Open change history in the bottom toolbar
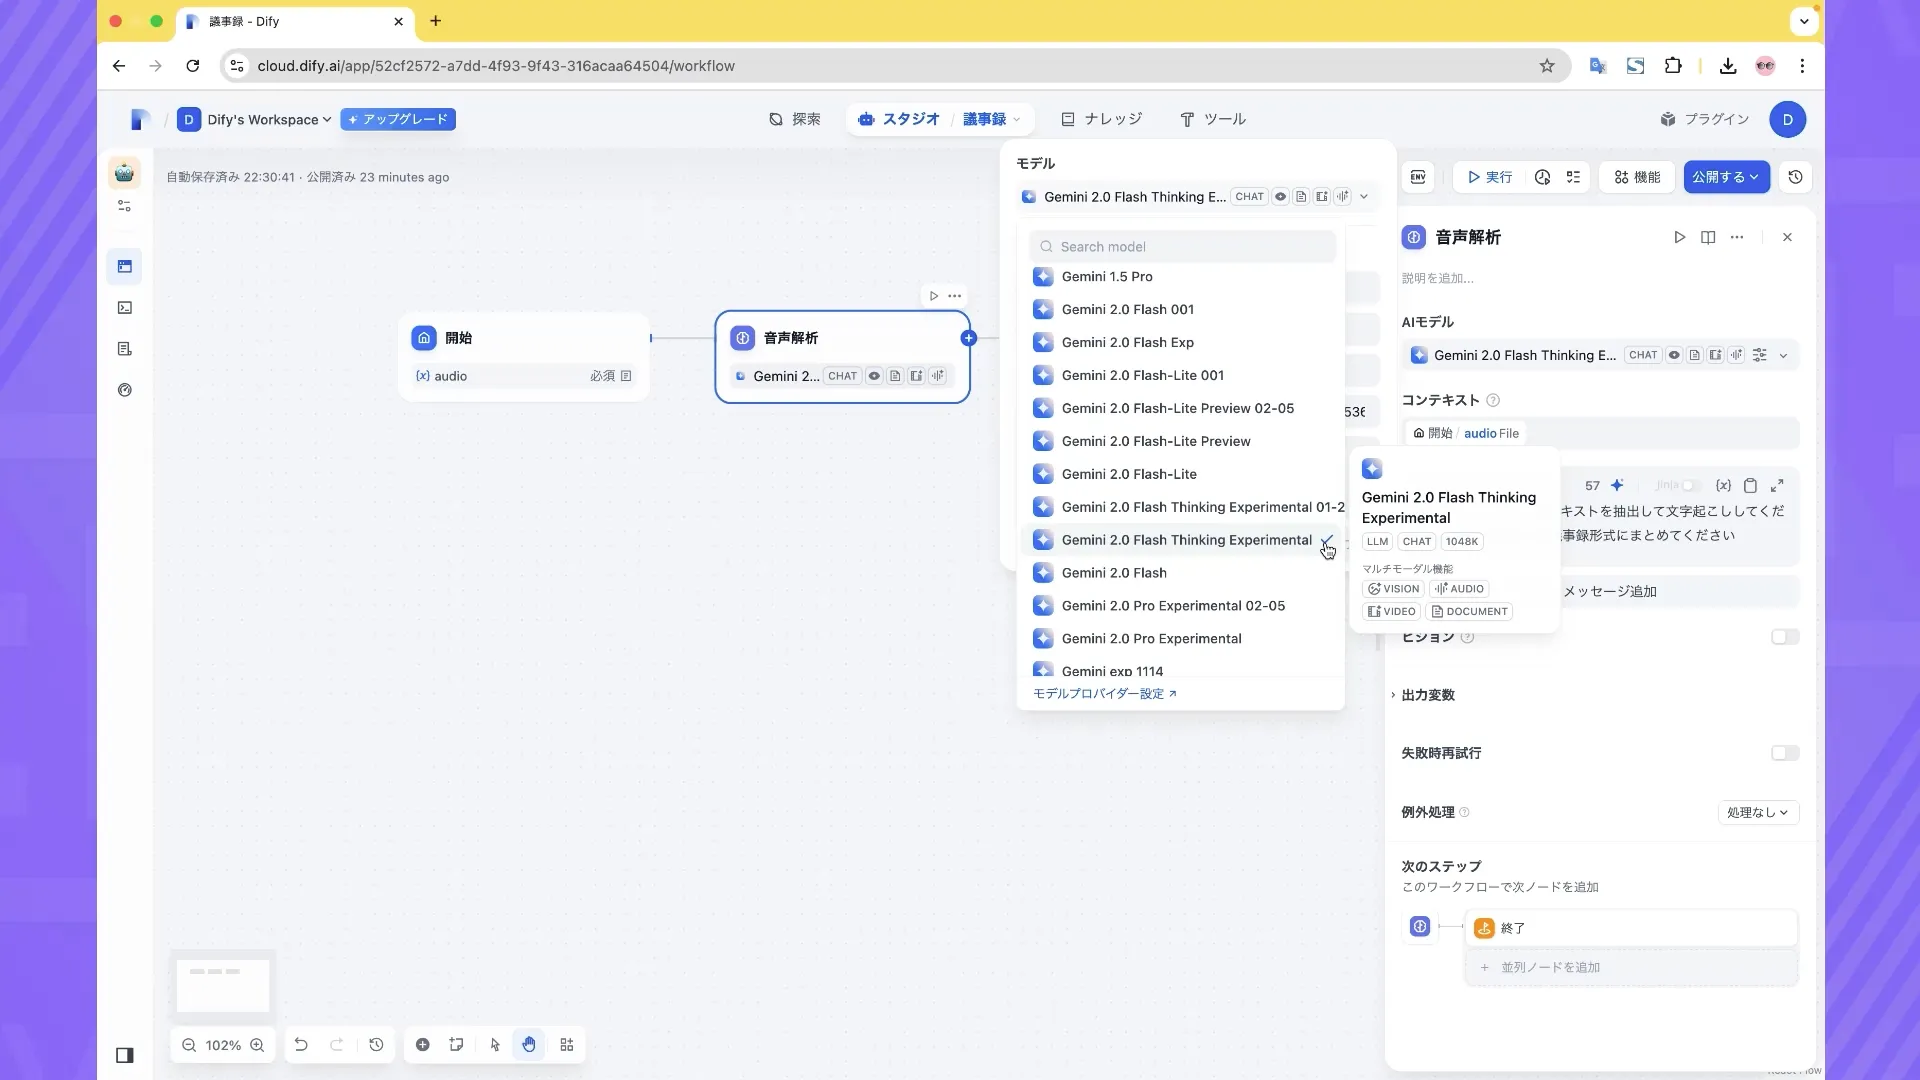Image resolution: width=1920 pixels, height=1080 pixels. pos(376,1045)
